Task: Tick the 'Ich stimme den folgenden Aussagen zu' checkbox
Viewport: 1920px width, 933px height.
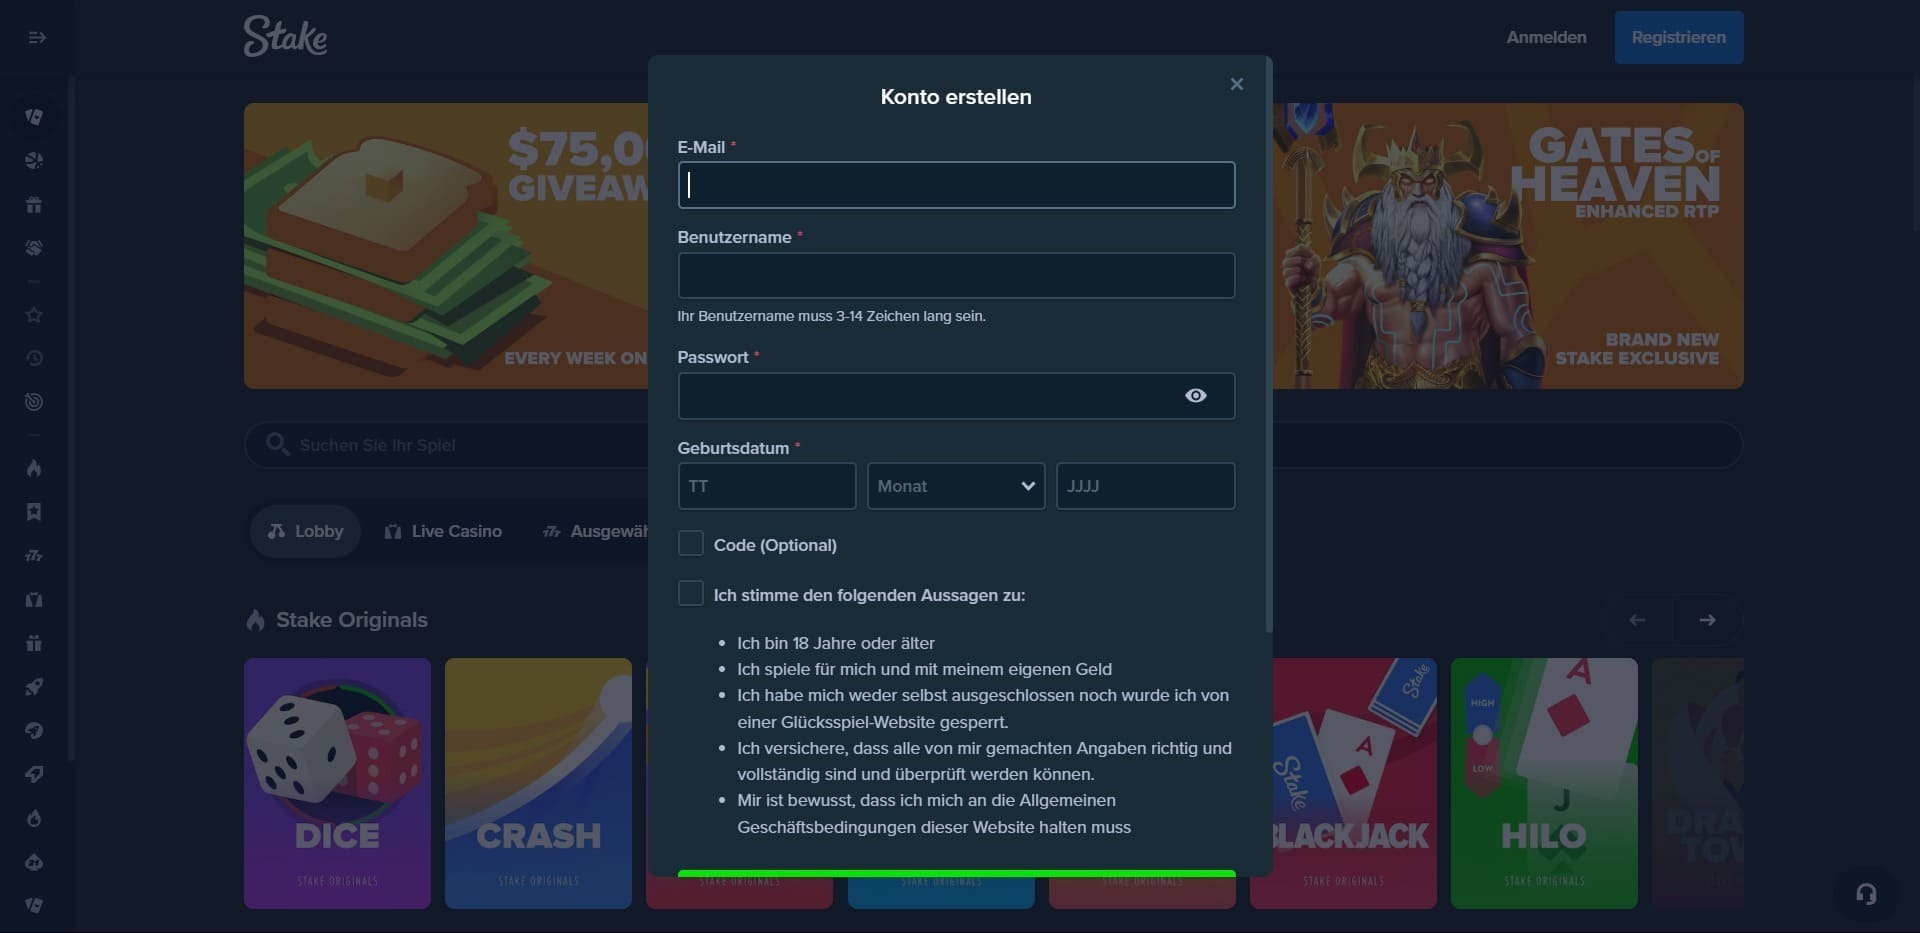Action: 691,594
